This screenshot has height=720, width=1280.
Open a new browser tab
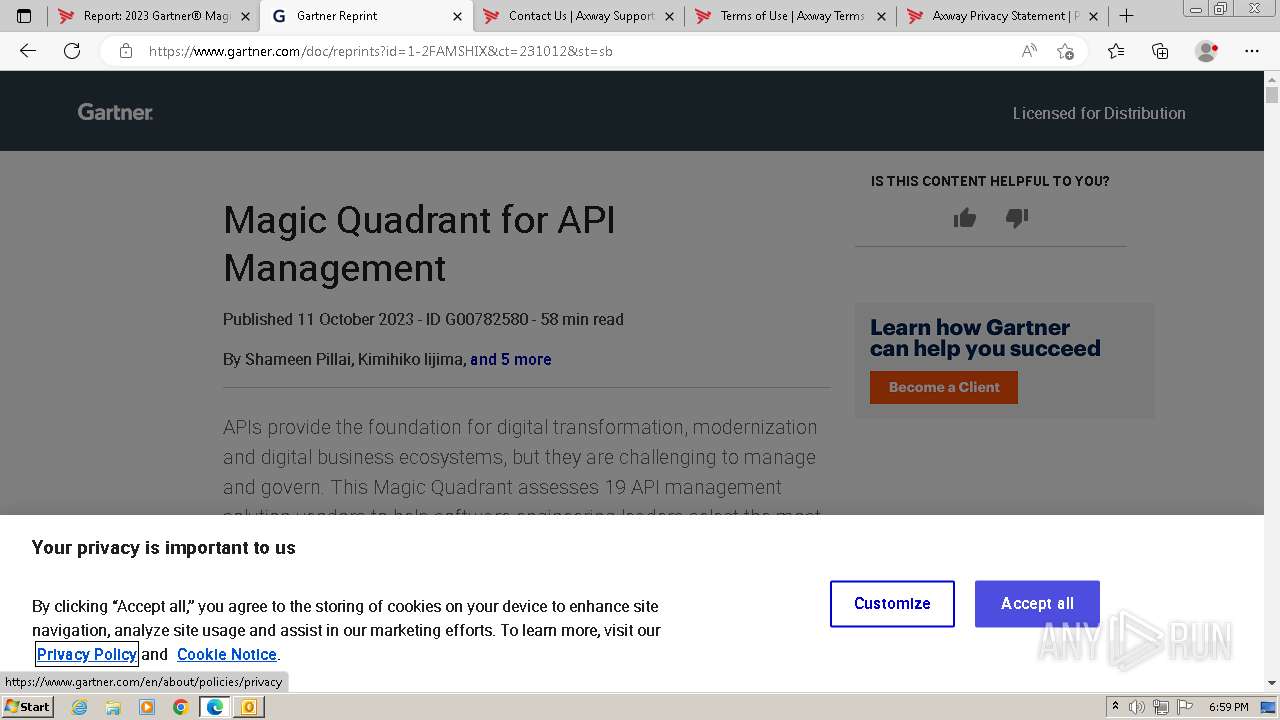coord(1126,16)
